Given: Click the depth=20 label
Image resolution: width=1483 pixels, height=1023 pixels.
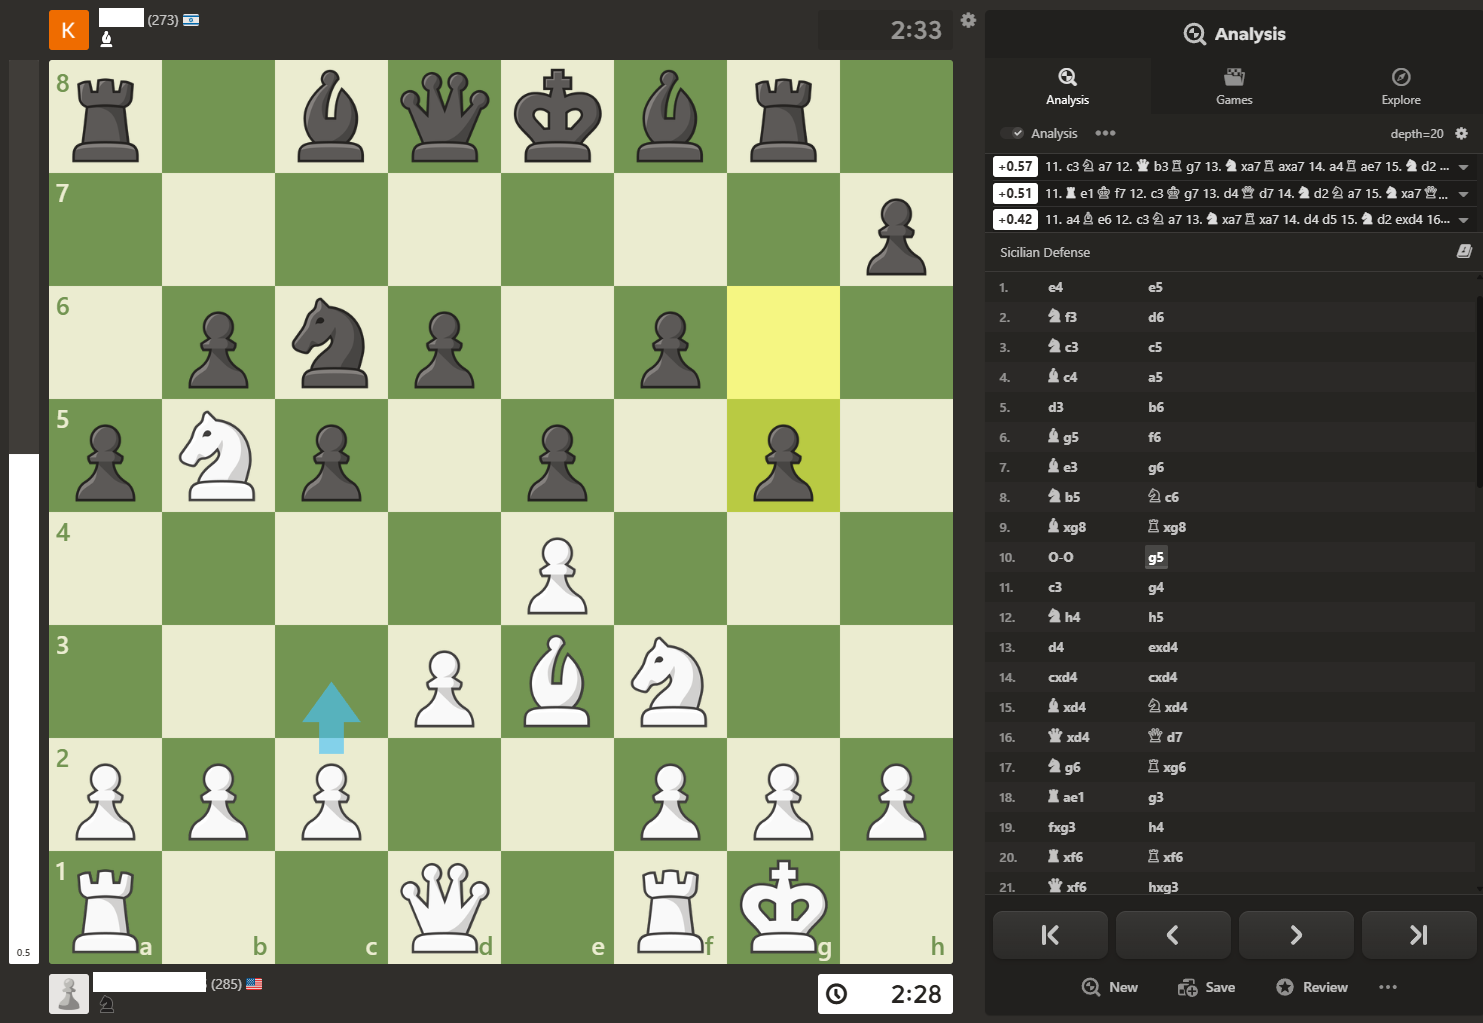Looking at the screenshot, I should (1417, 133).
